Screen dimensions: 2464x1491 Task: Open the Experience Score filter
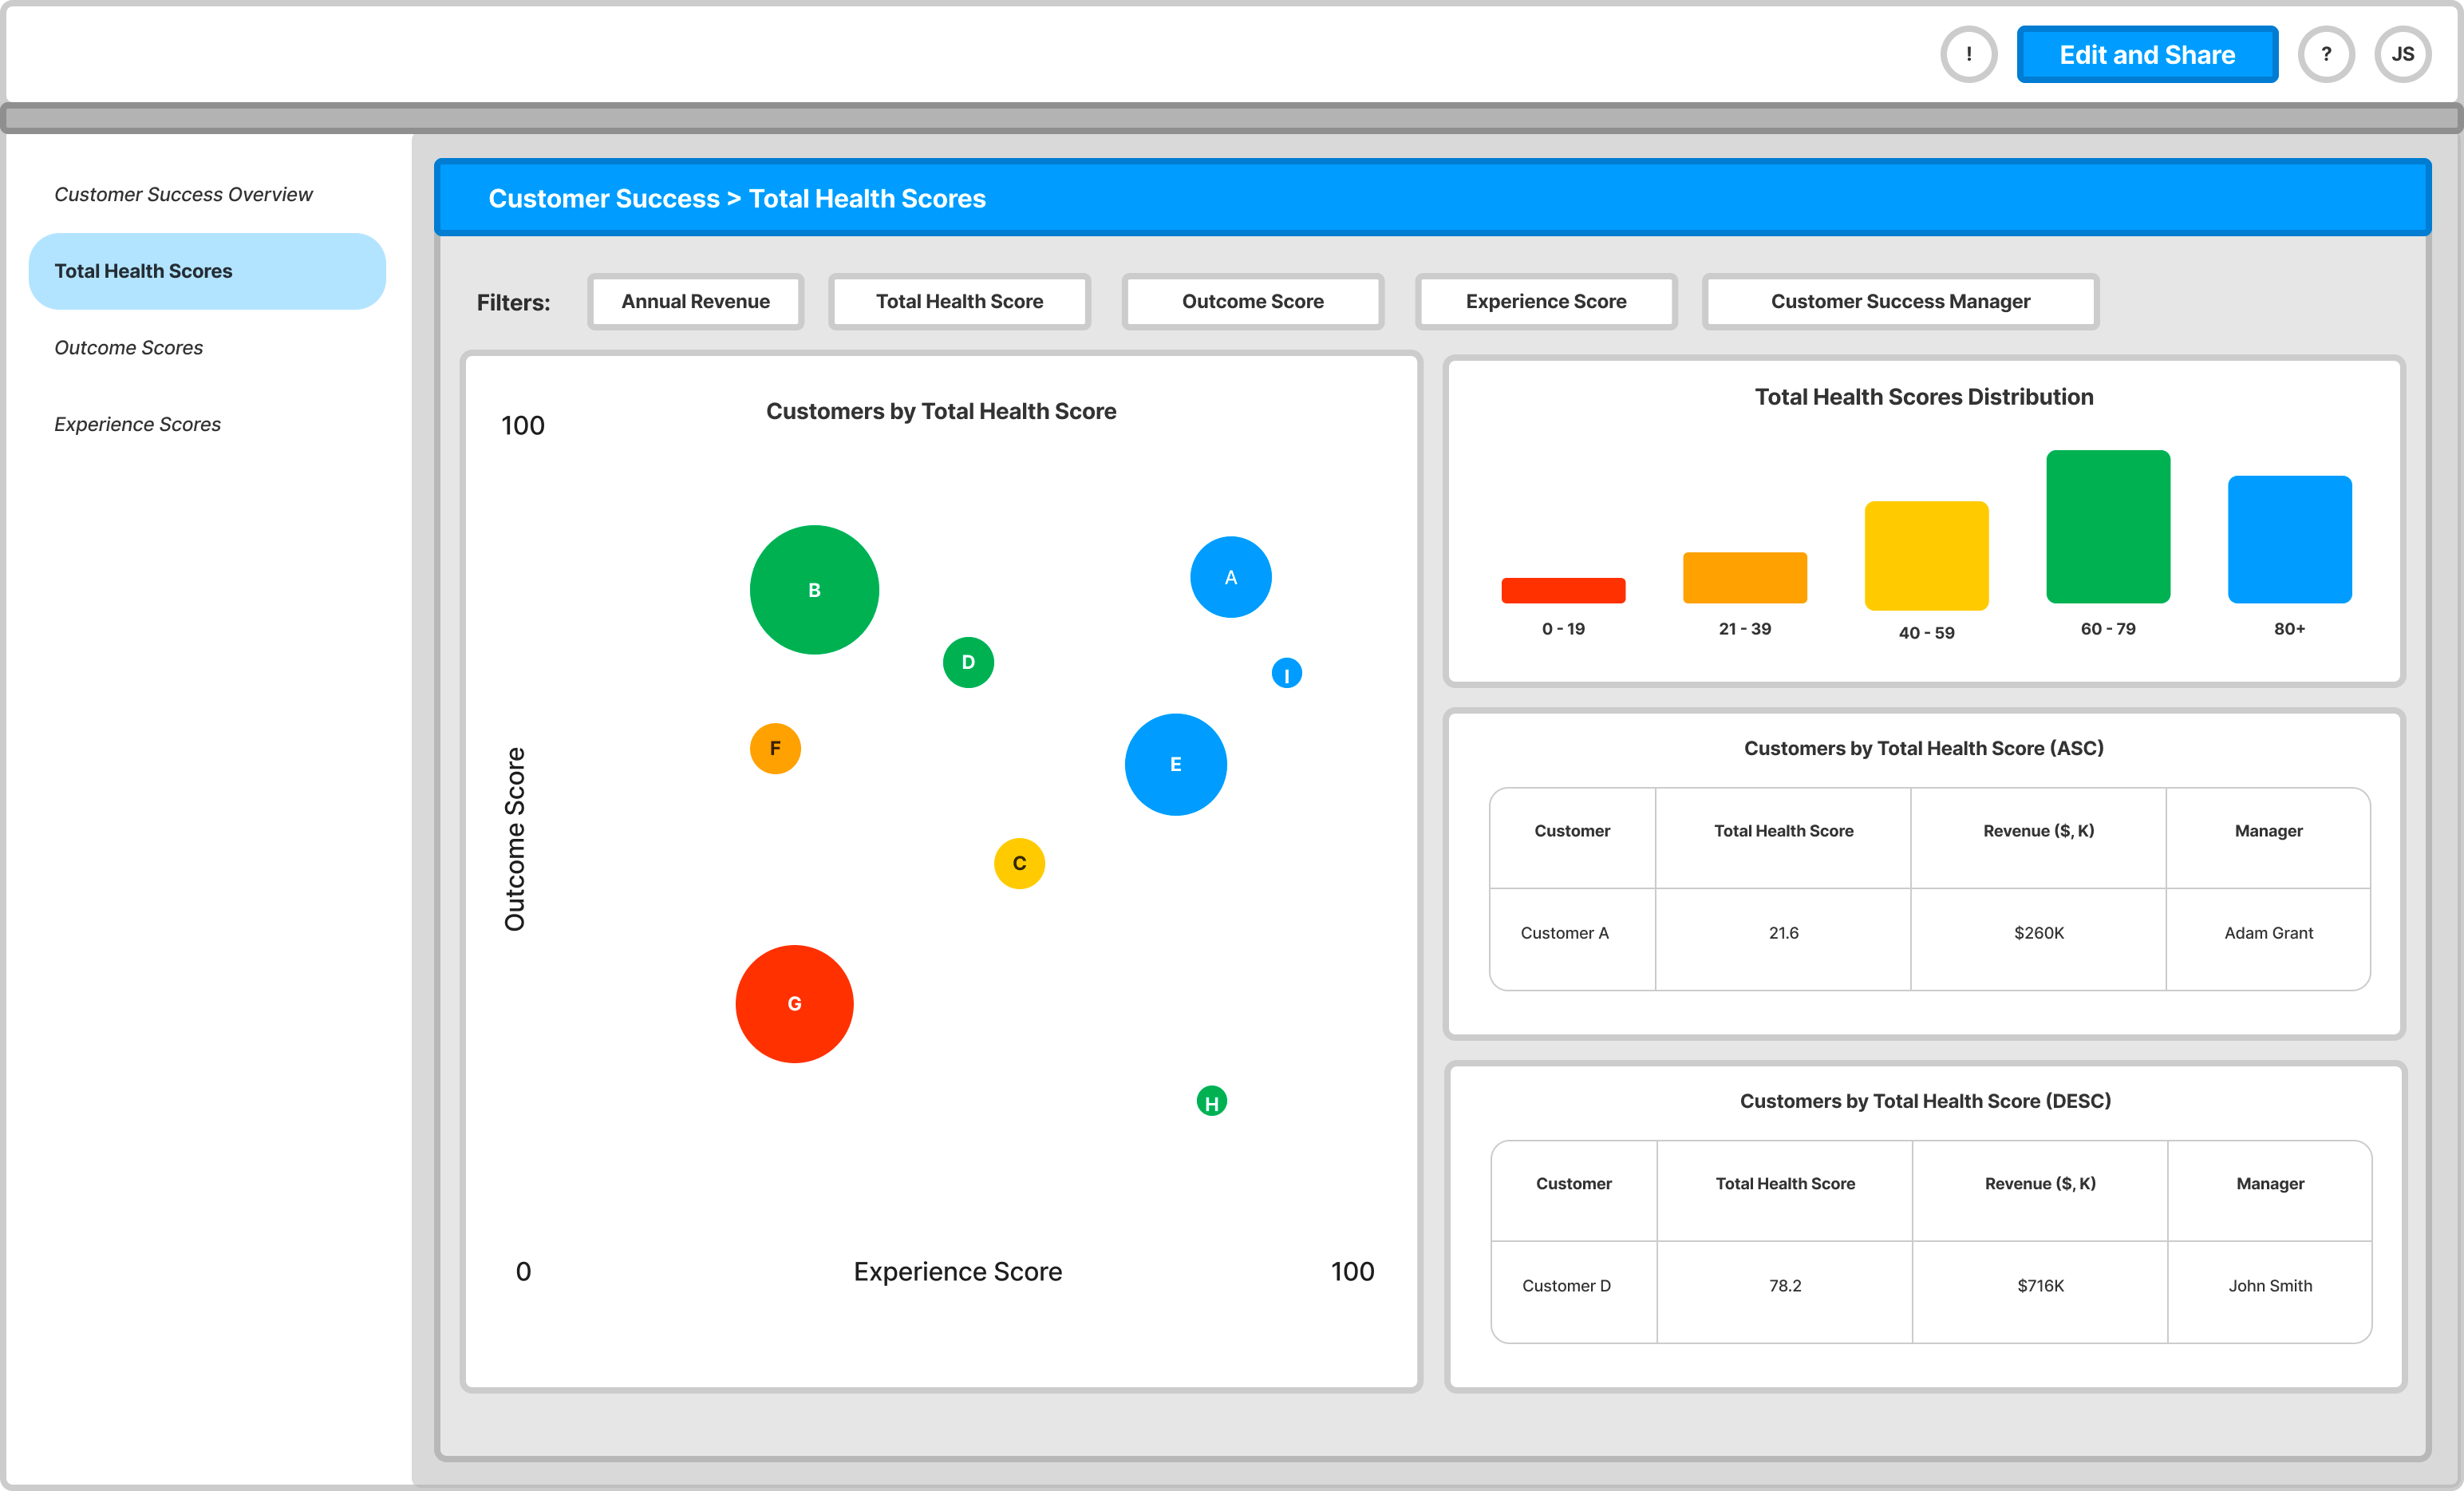[1545, 301]
